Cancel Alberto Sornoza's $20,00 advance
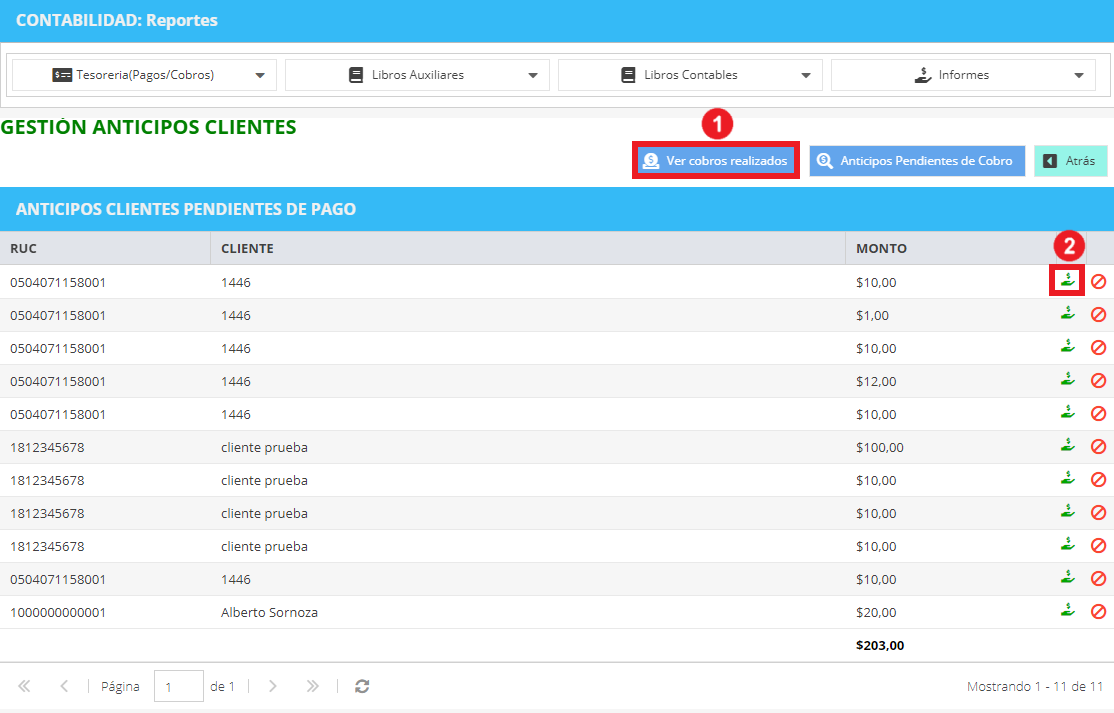 coord(1098,611)
